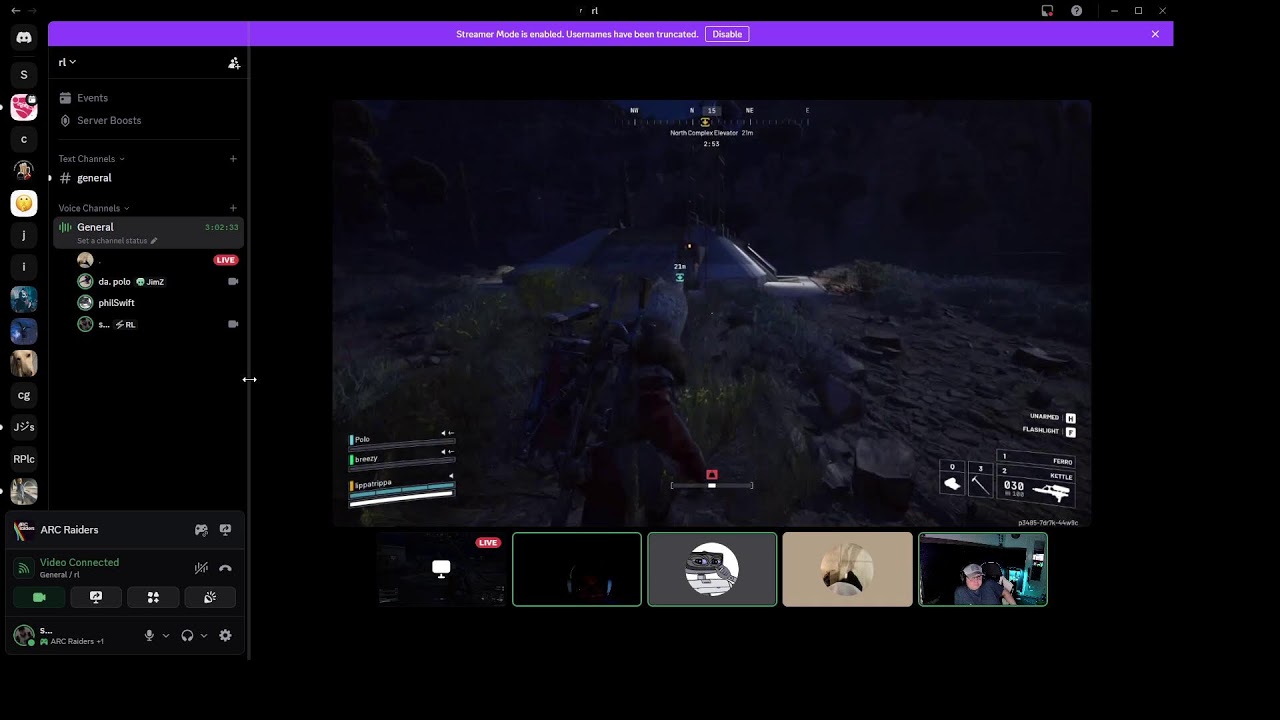This screenshot has width=1280, height=720.
Task: Select the webcam tile with man in cap
Action: point(983,569)
